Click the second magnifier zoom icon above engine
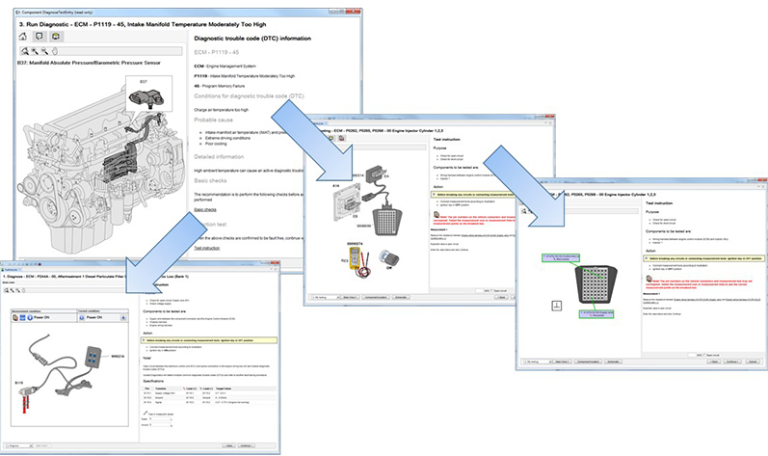 coord(34,50)
